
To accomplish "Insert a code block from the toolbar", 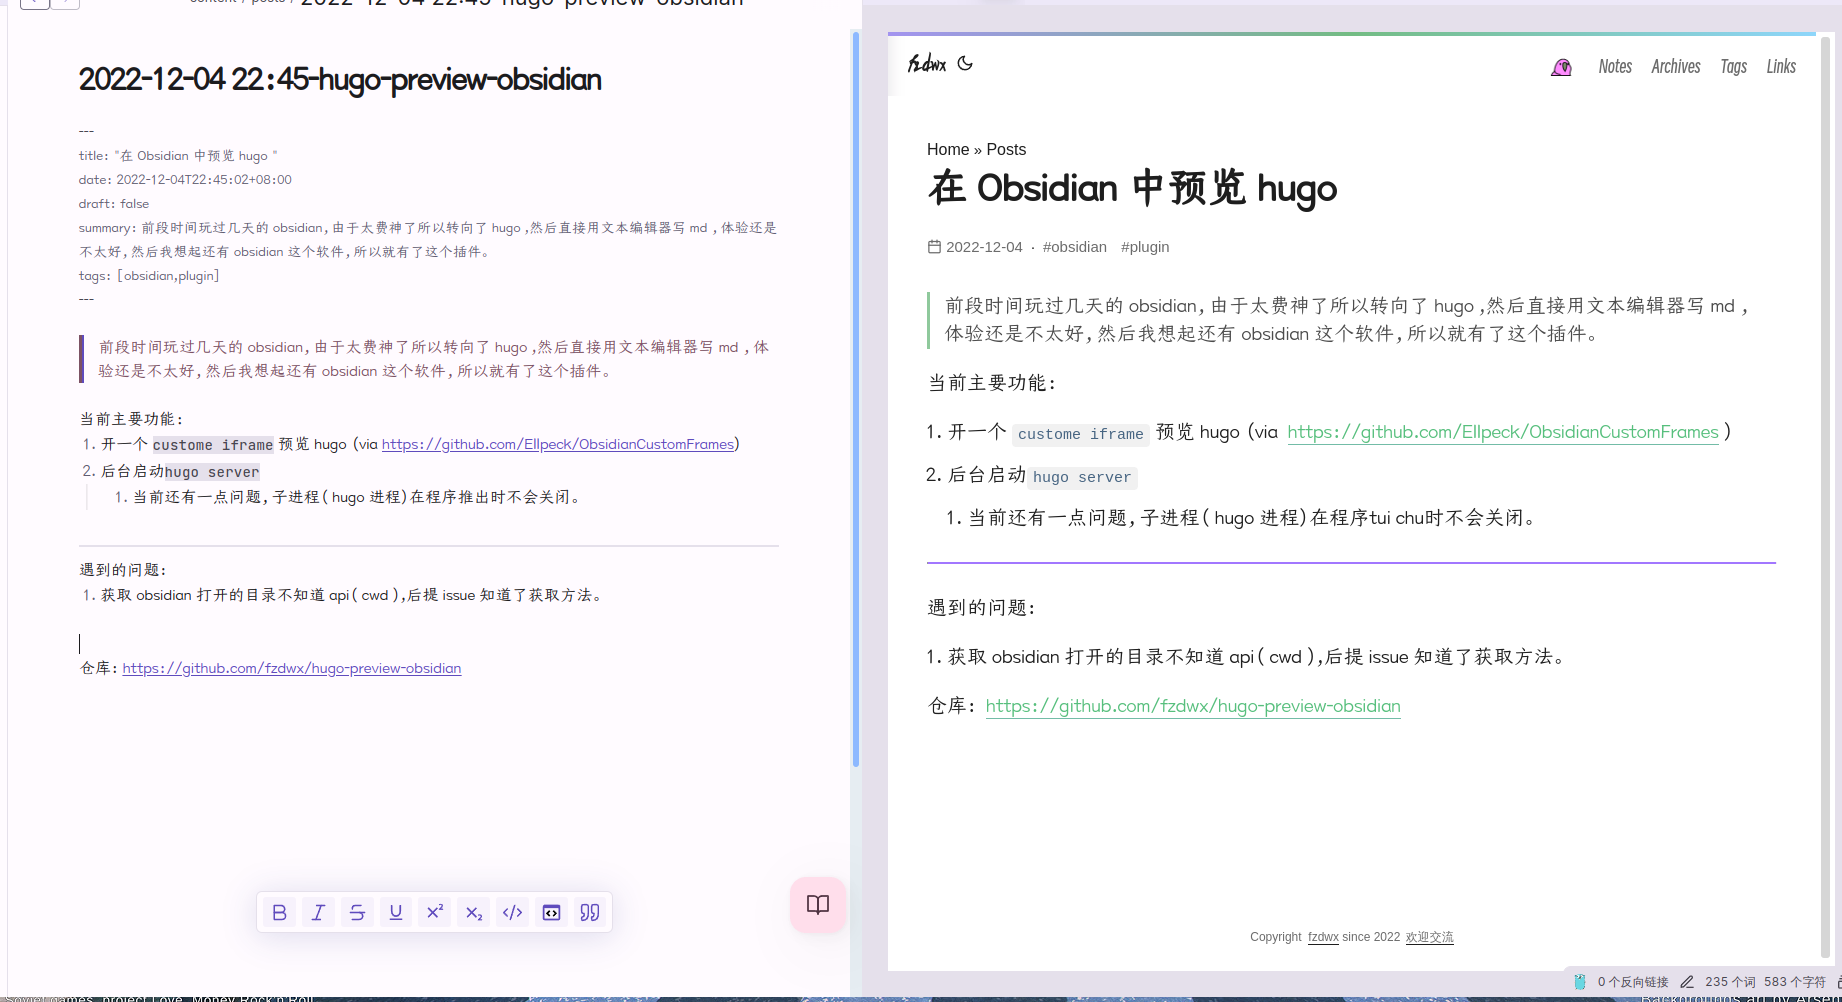I will tap(551, 912).
